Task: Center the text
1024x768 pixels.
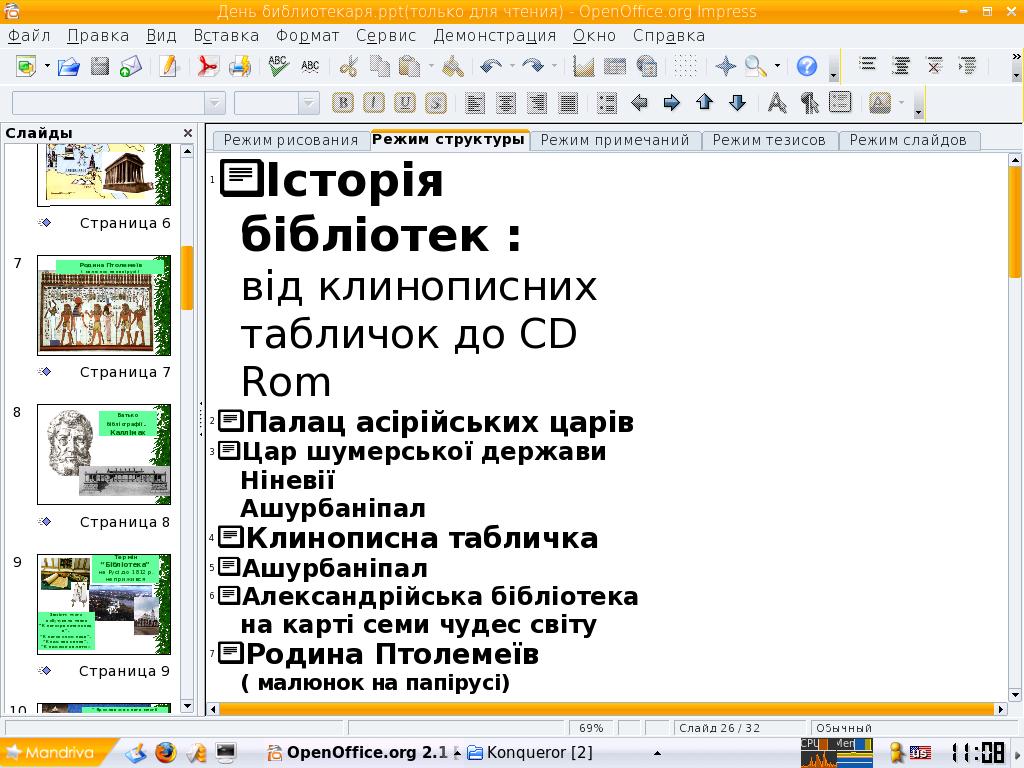Action: [506, 103]
